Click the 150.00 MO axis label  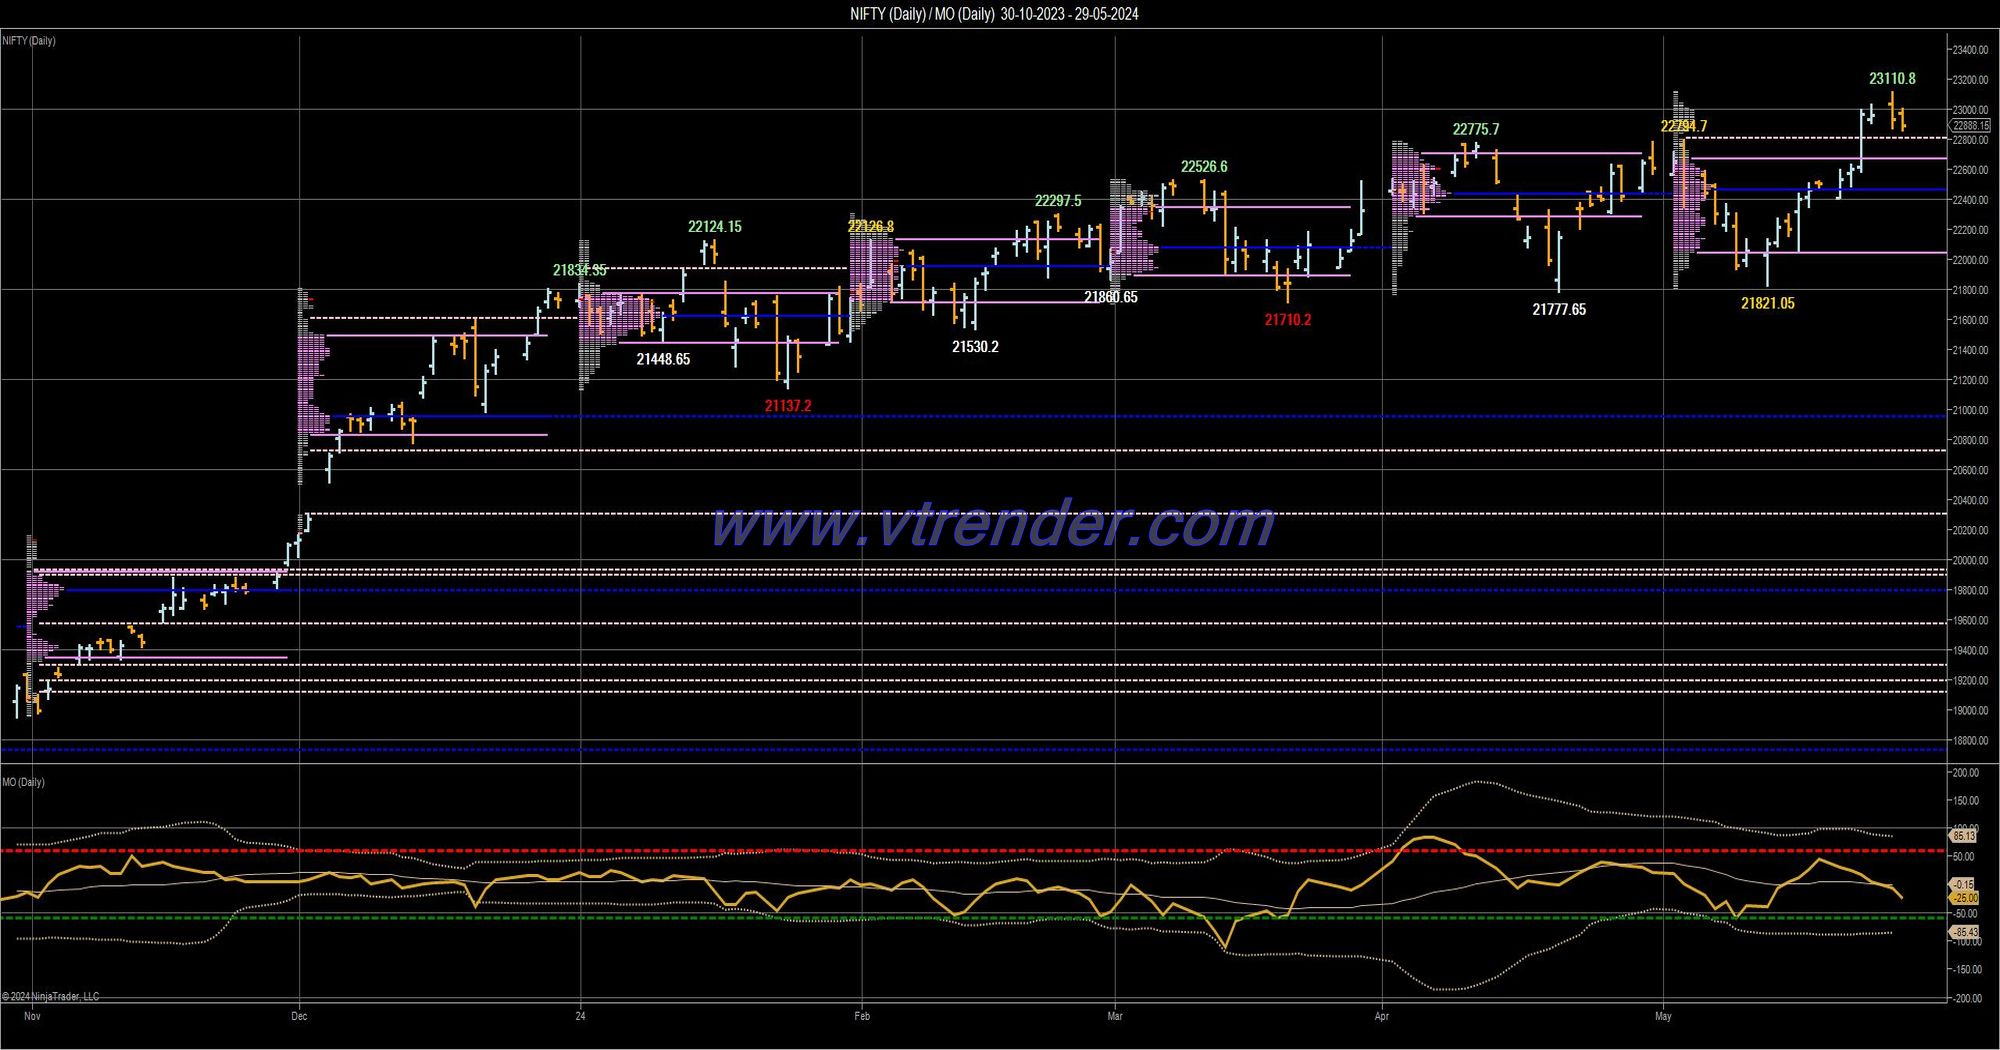tap(1965, 800)
